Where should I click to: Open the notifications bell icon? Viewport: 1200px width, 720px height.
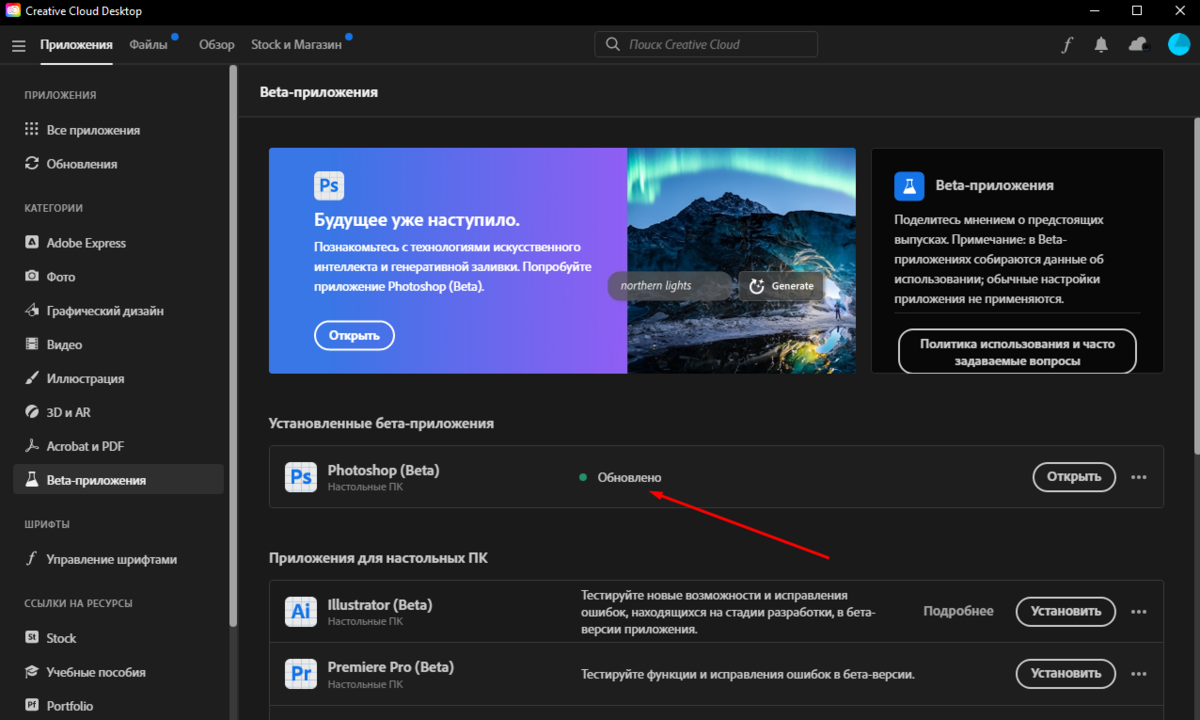[1101, 45]
